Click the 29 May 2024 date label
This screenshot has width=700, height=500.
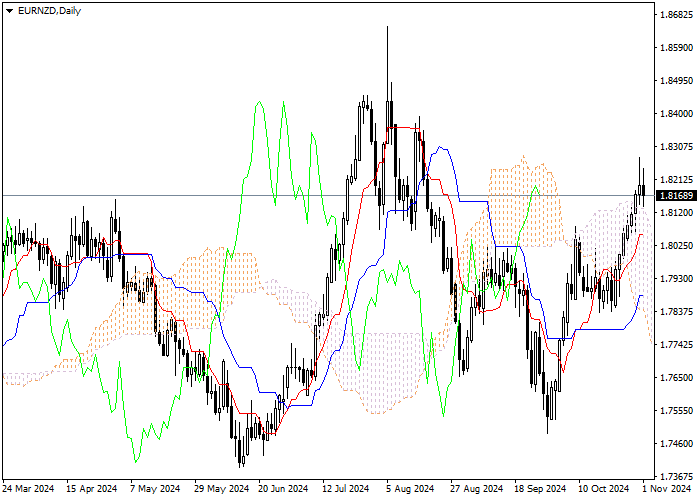point(221,489)
